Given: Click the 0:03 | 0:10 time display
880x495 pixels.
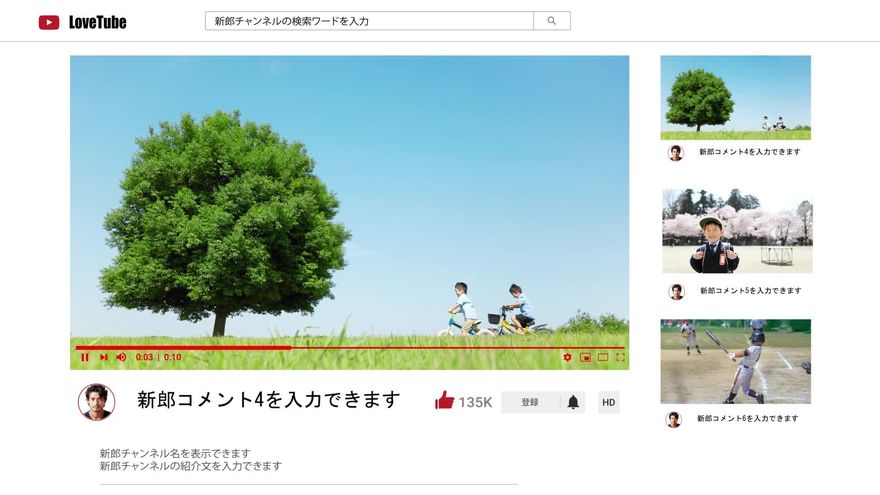Looking at the screenshot, I should click(158, 357).
